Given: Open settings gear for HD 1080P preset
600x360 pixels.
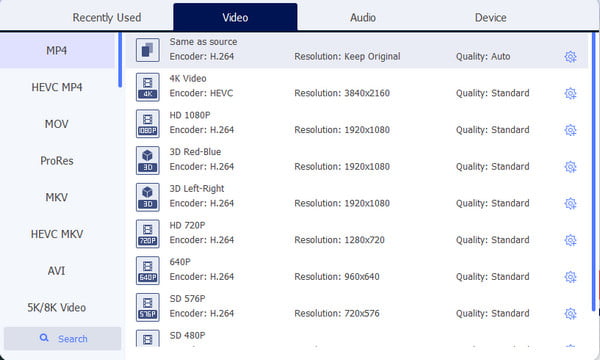Looking at the screenshot, I should pyautogui.click(x=570, y=130).
